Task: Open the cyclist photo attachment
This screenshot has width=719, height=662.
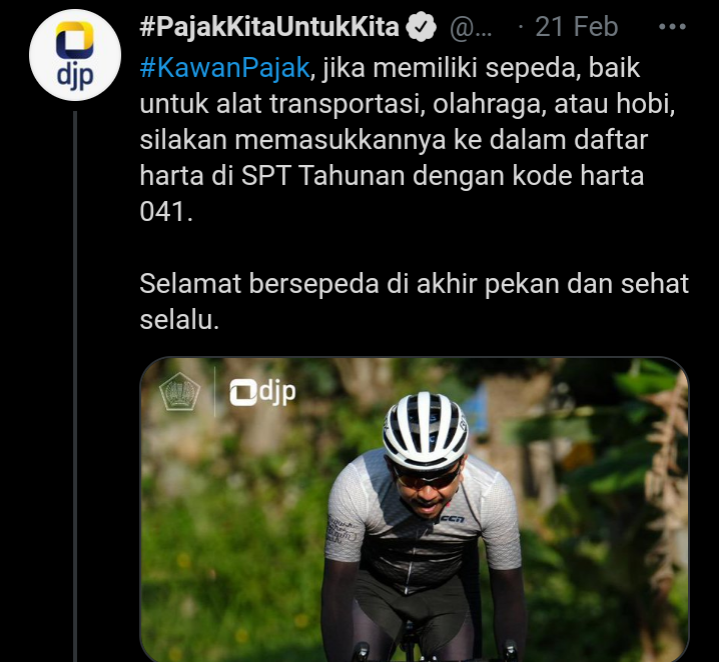Action: [x=415, y=509]
